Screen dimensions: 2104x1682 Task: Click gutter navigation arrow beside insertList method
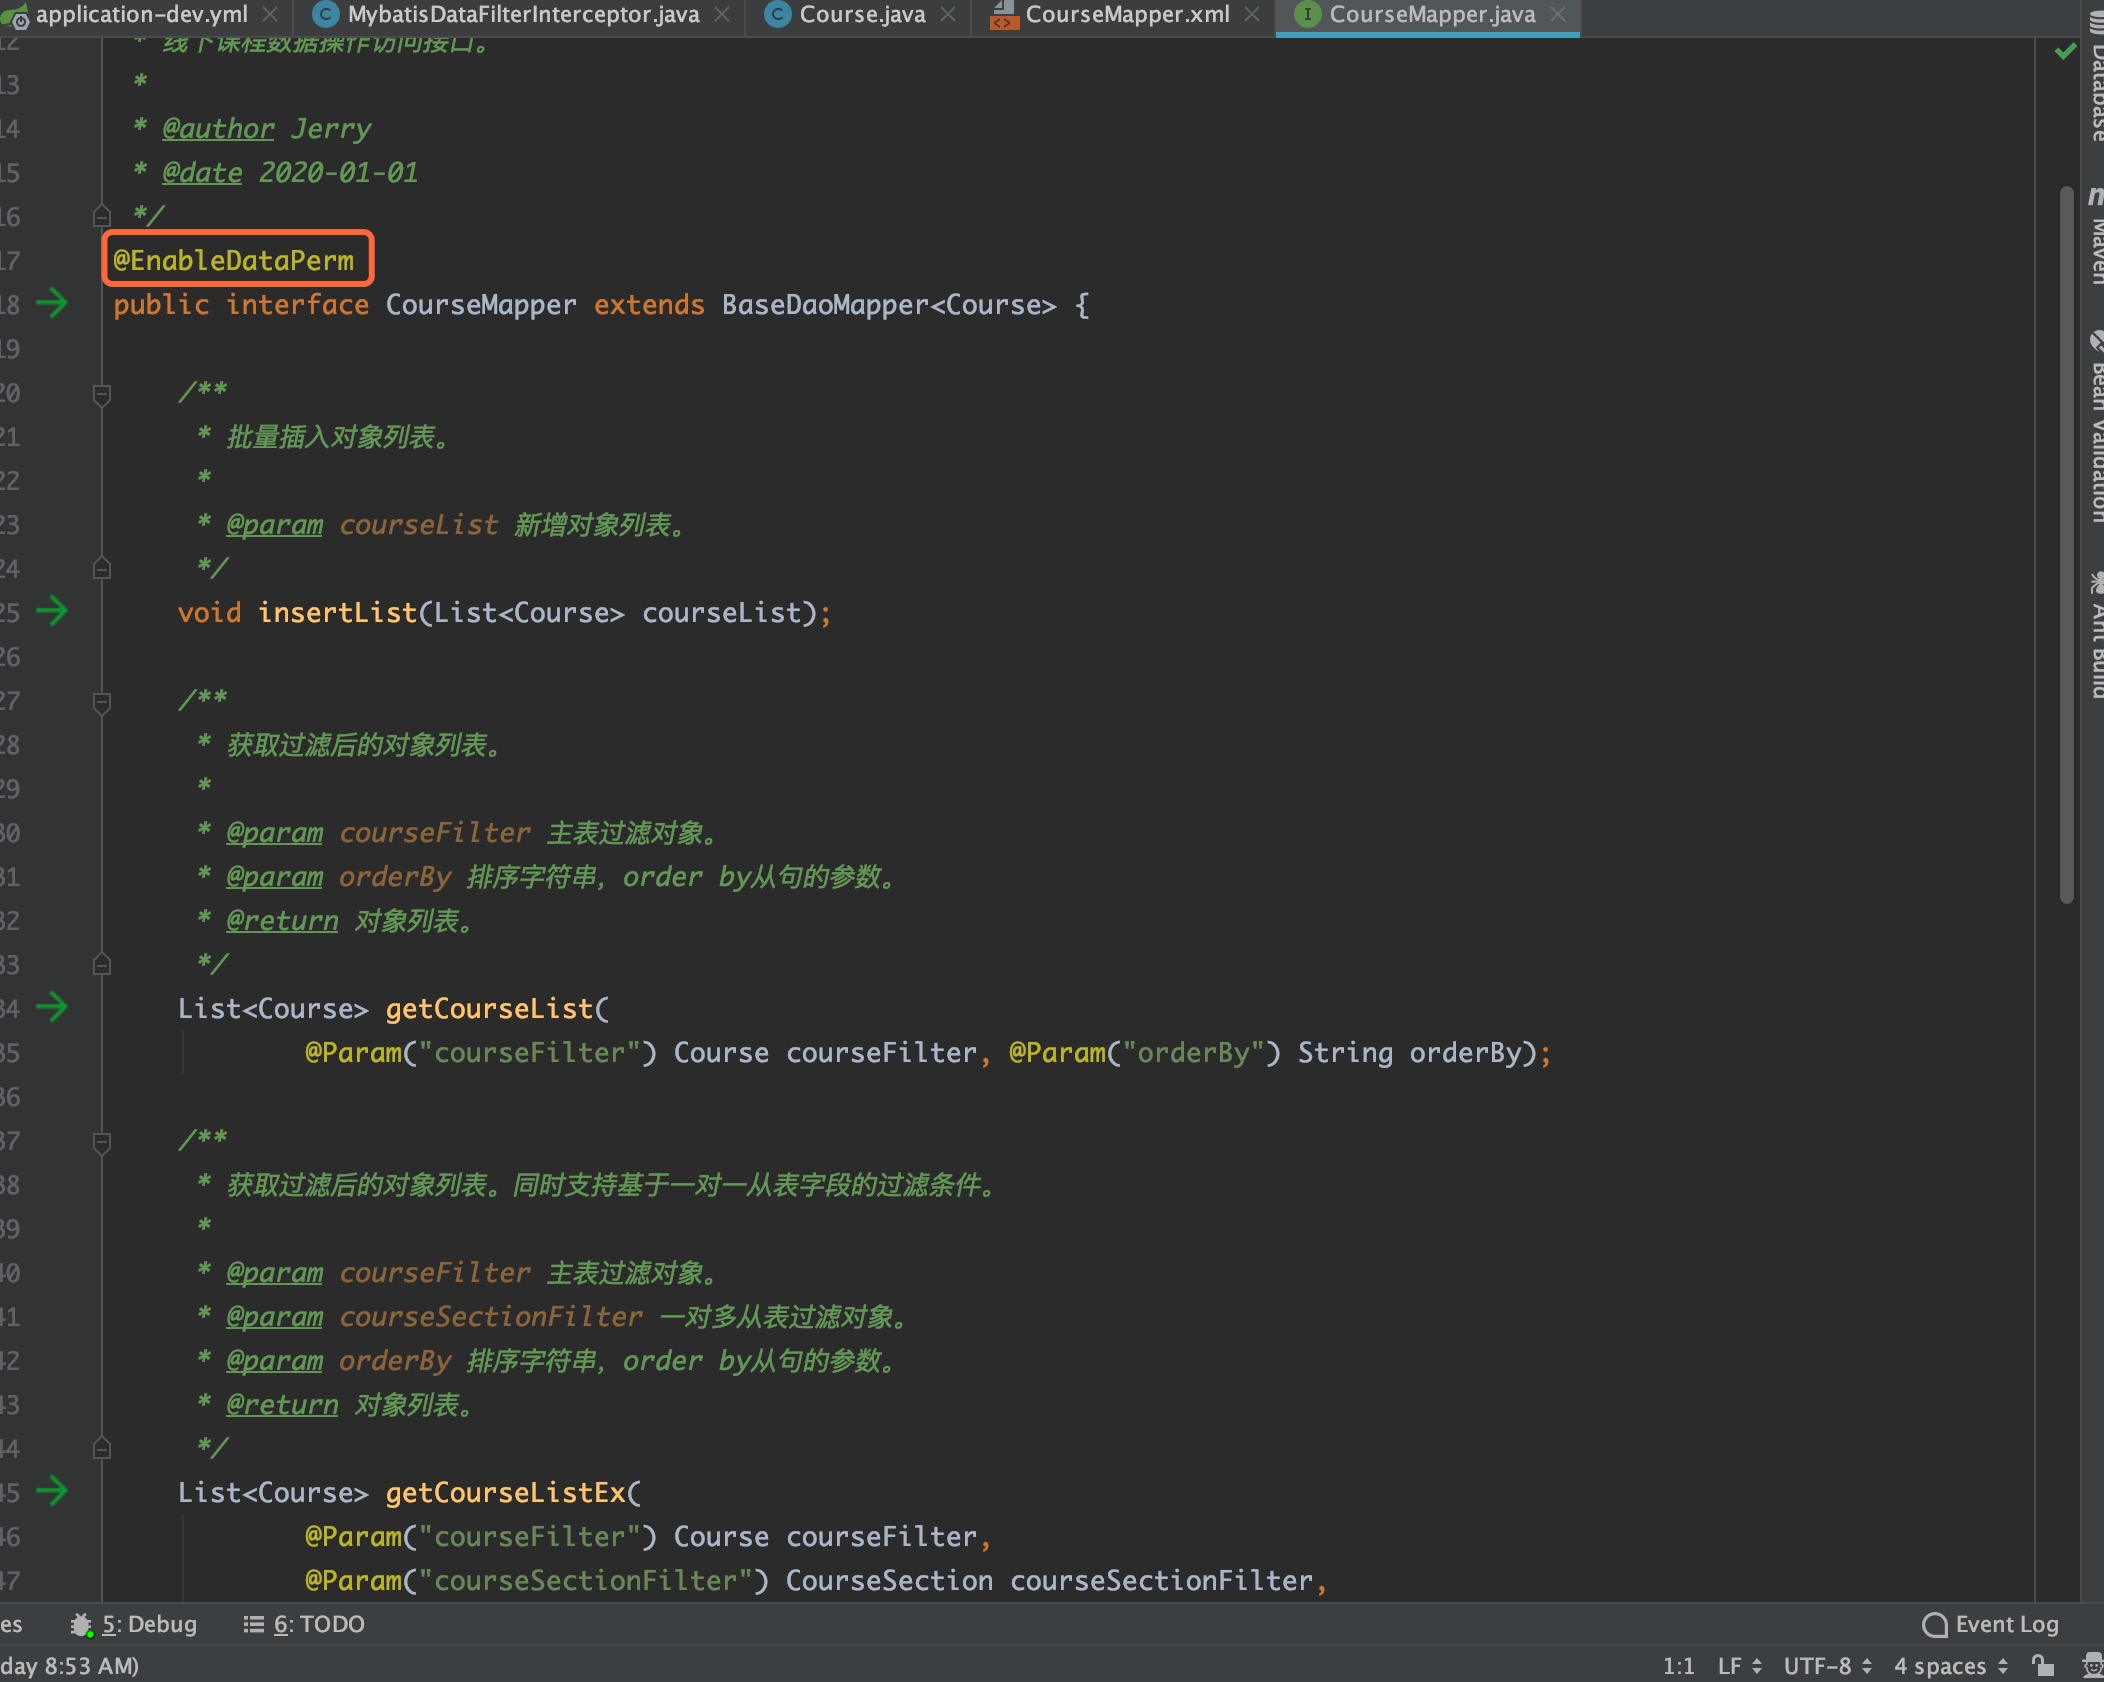click(52, 611)
